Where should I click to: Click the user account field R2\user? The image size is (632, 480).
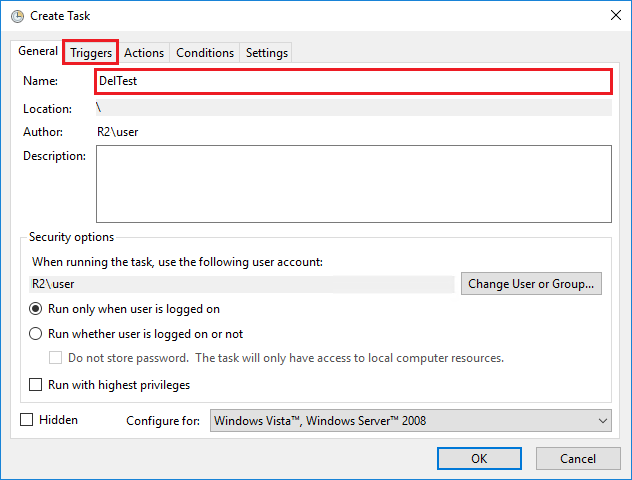click(x=241, y=284)
